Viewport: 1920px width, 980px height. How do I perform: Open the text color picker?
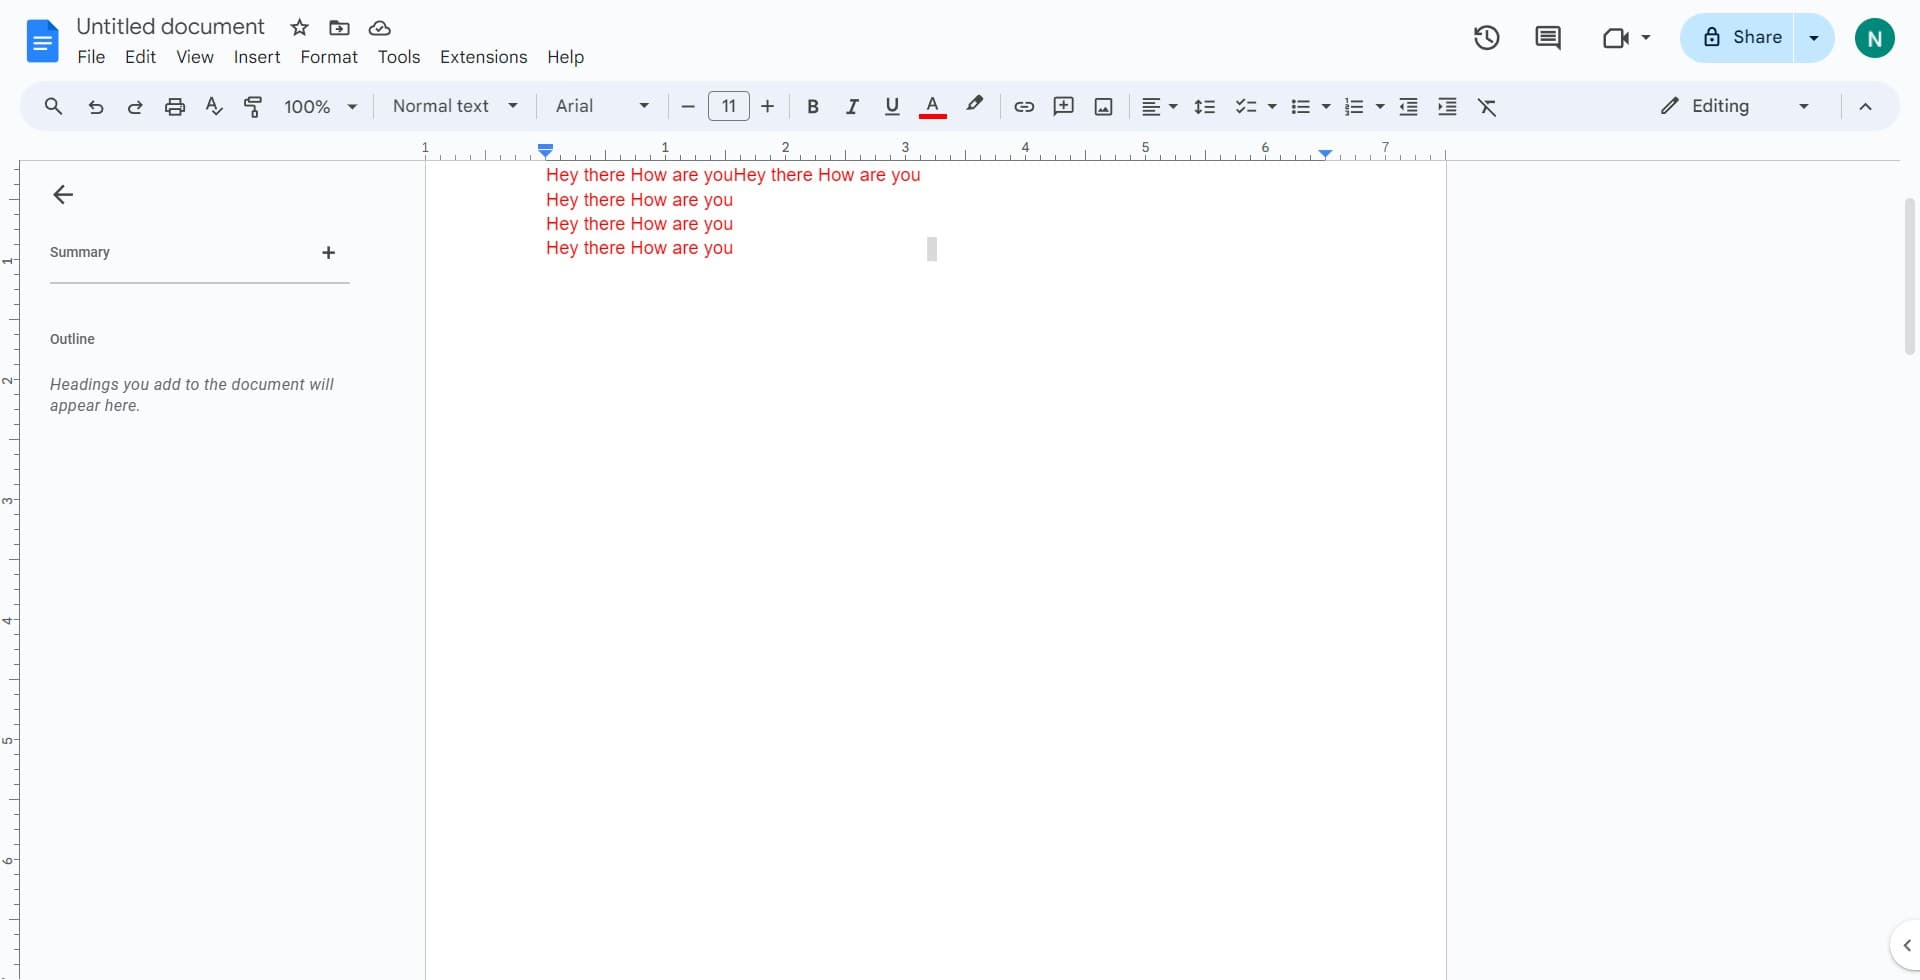click(x=932, y=106)
